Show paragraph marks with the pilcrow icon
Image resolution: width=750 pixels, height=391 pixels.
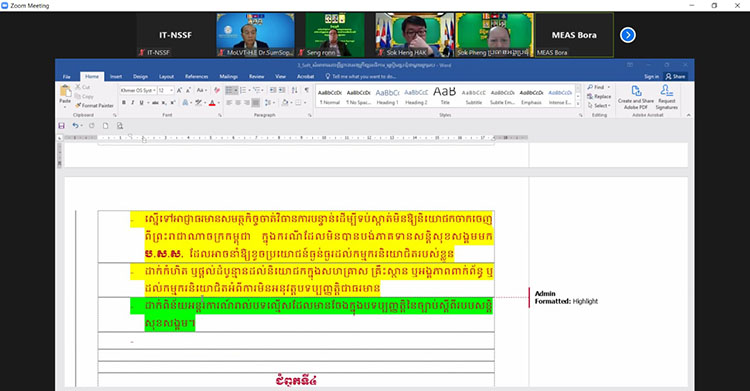point(307,90)
